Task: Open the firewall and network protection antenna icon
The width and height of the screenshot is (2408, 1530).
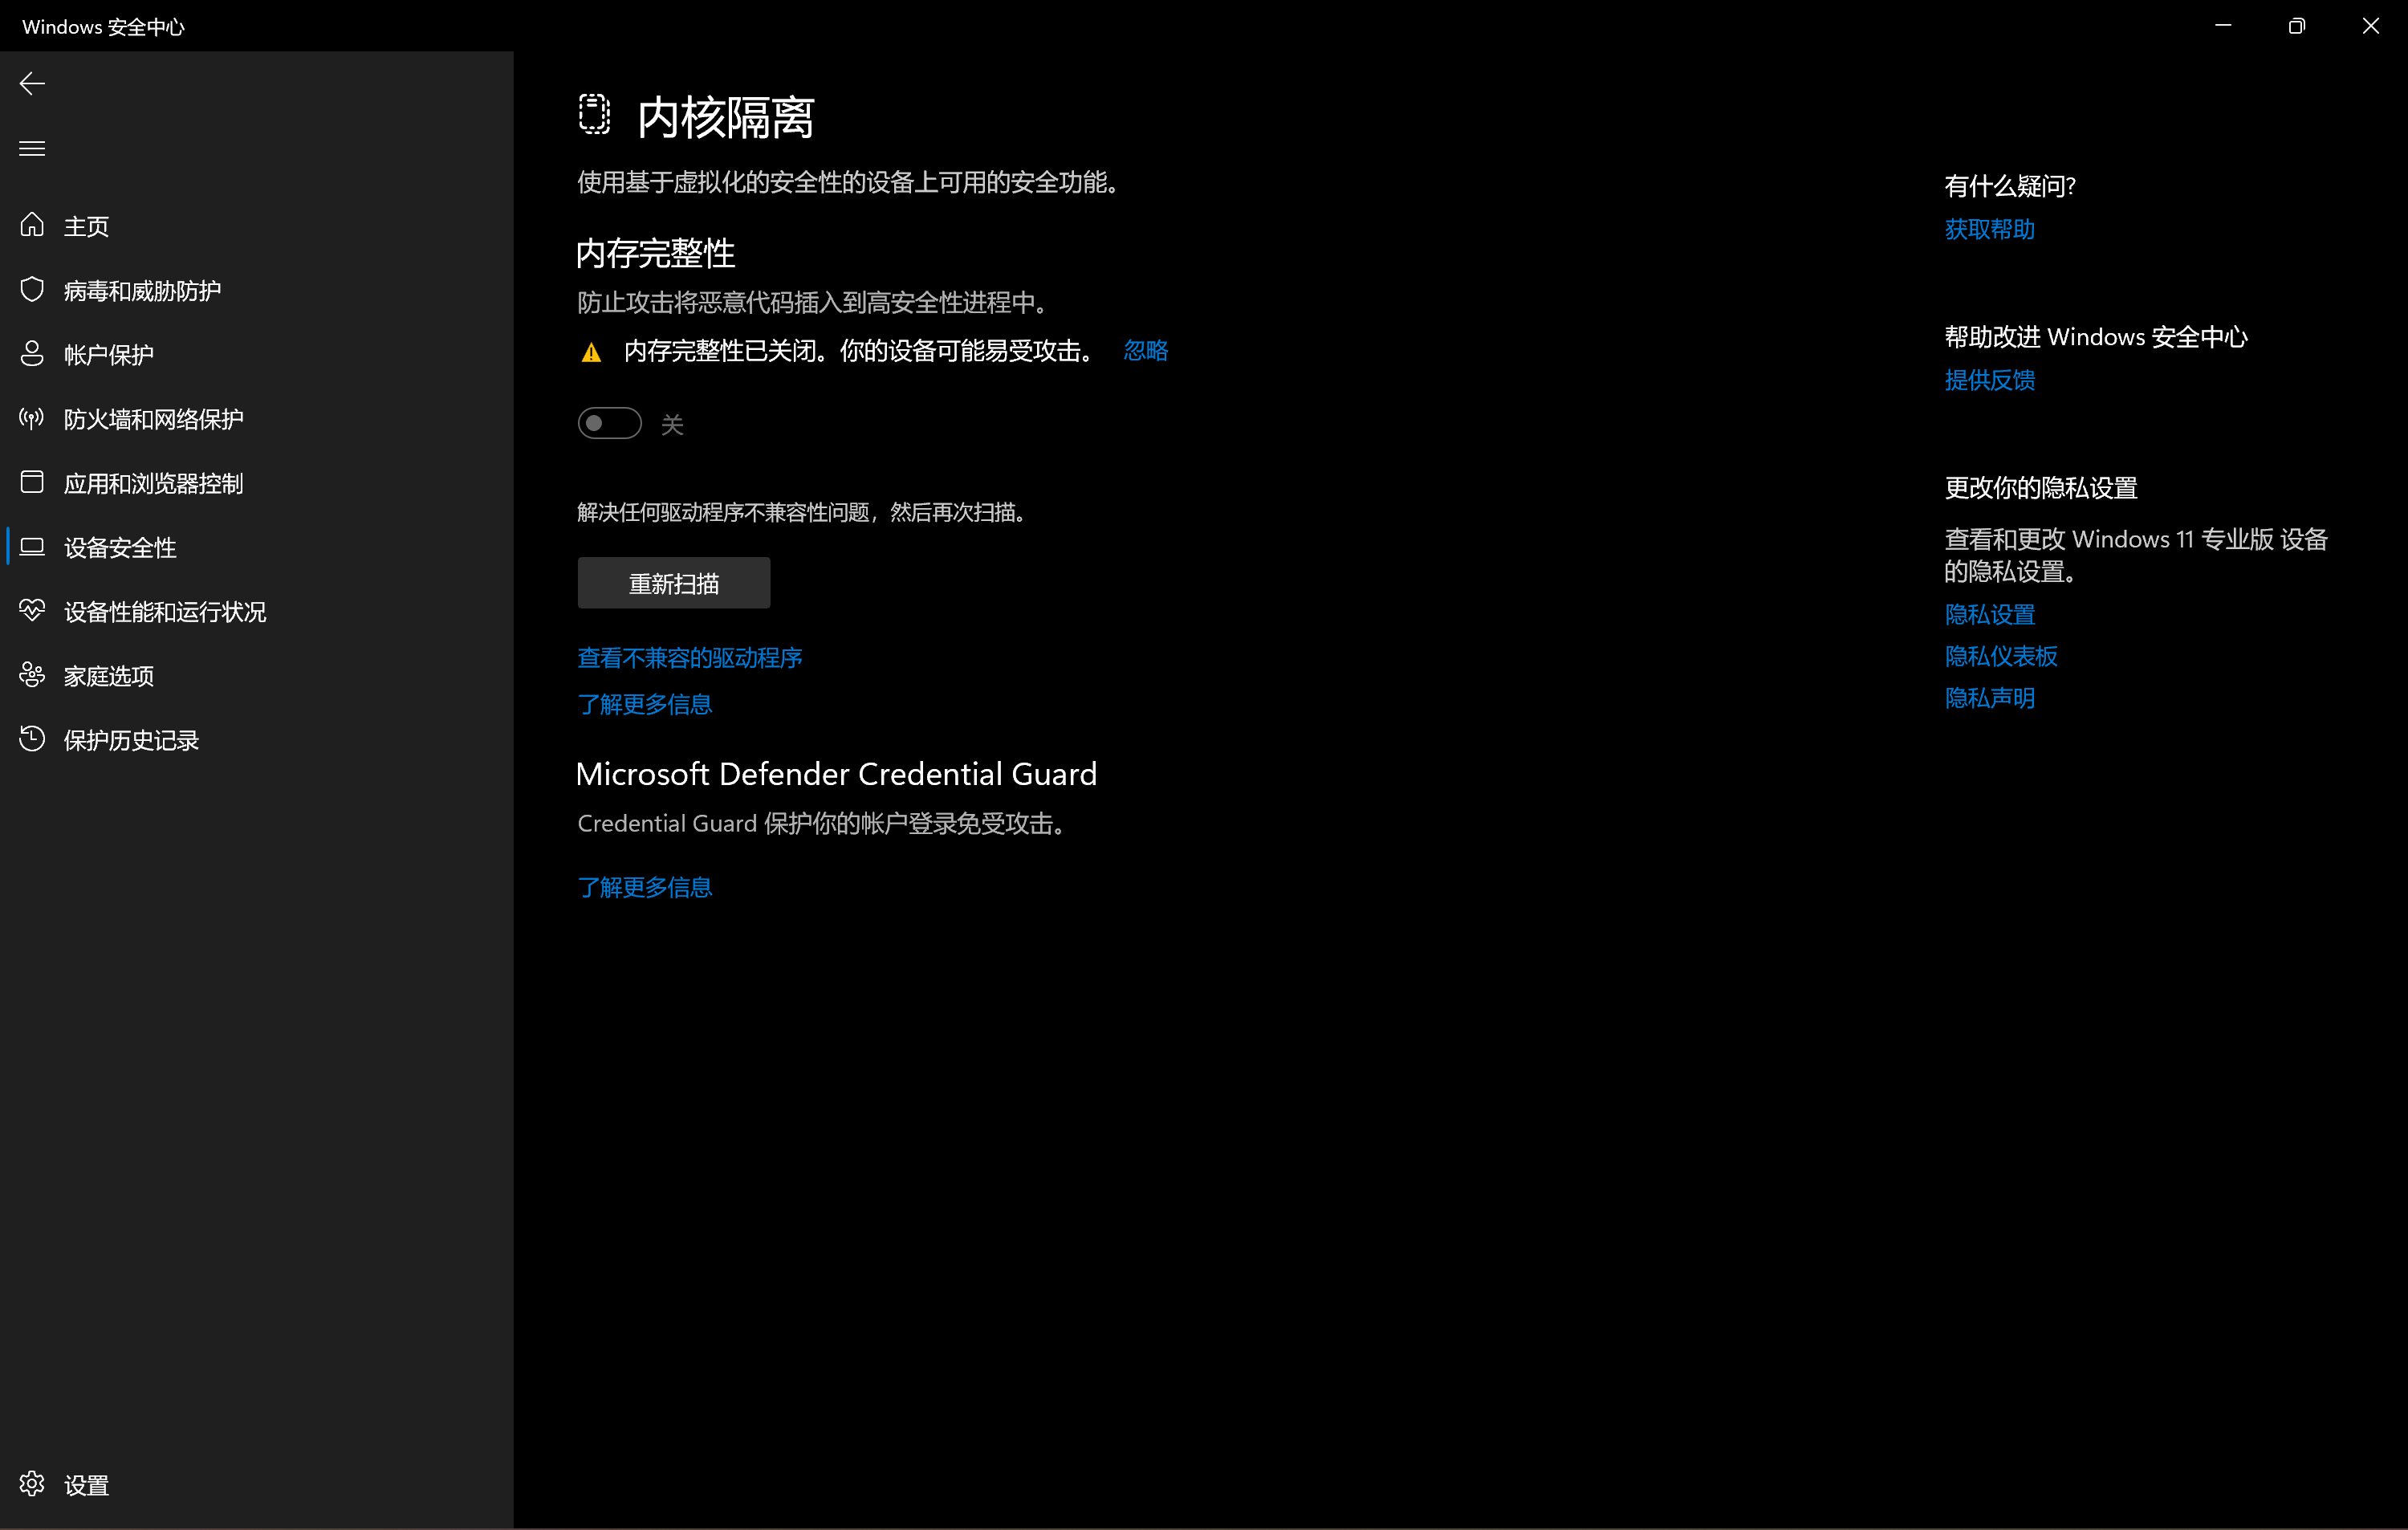Action: (32, 418)
